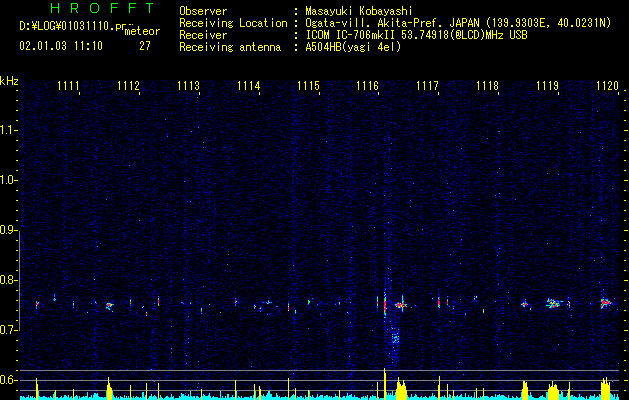Click the meteor label
This screenshot has height=400, width=629.
click(142, 31)
